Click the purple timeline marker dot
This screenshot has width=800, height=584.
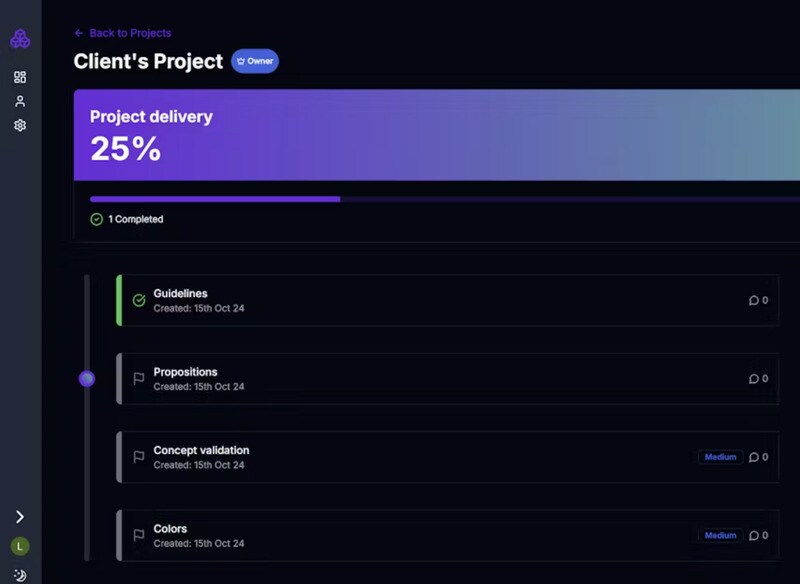tap(87, 378)
